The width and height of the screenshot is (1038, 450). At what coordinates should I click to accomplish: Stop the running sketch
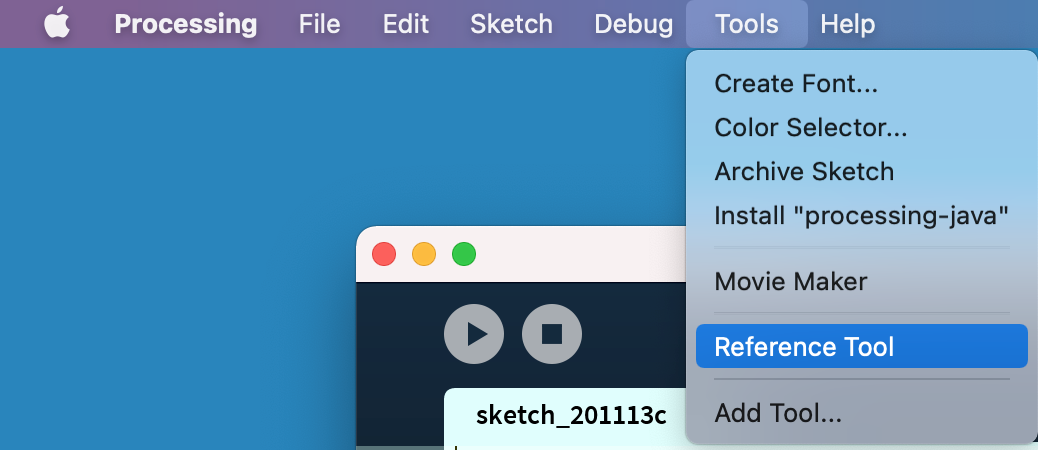click(552, 334)
